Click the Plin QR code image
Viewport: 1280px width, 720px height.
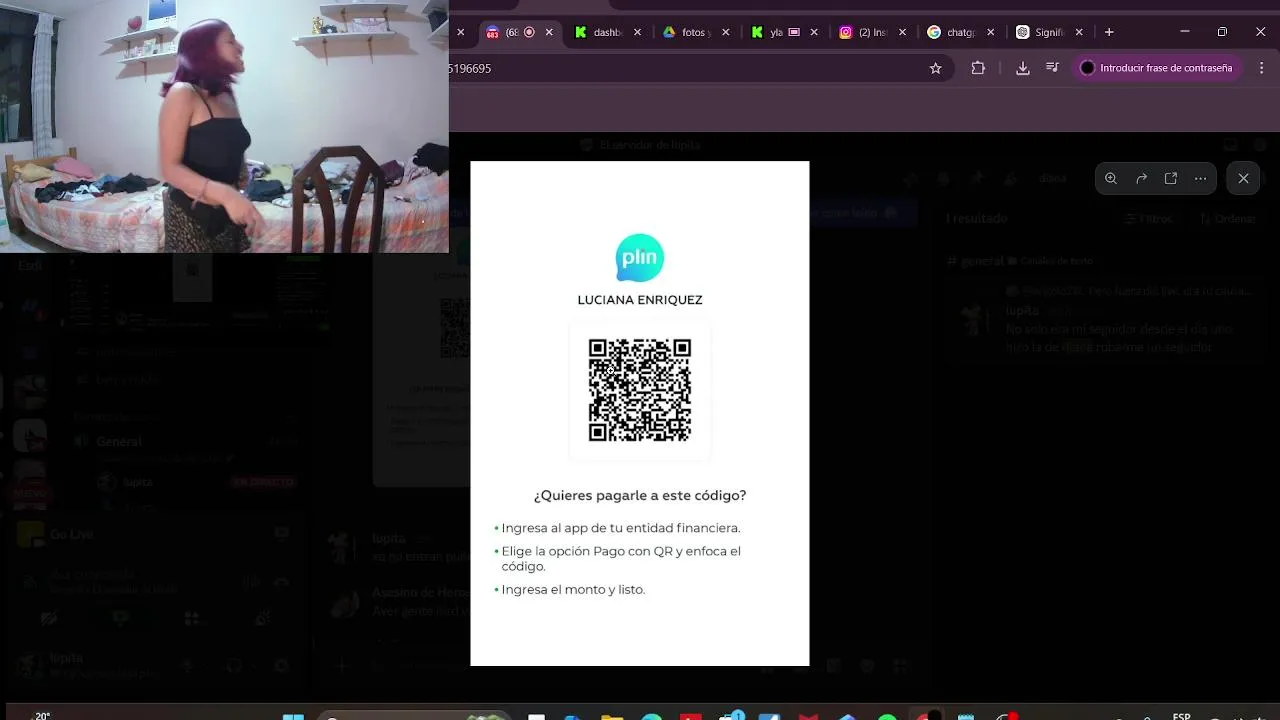click(640, 390)
